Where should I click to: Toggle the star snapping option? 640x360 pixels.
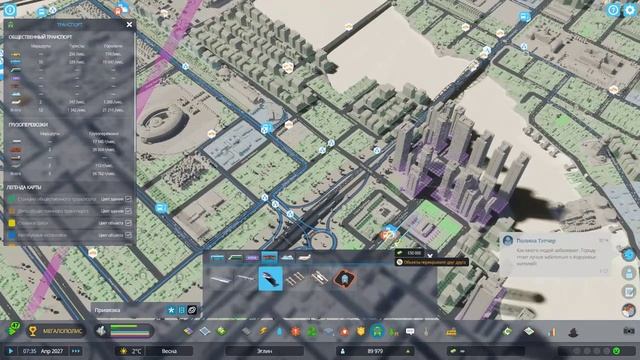[171, 310]
